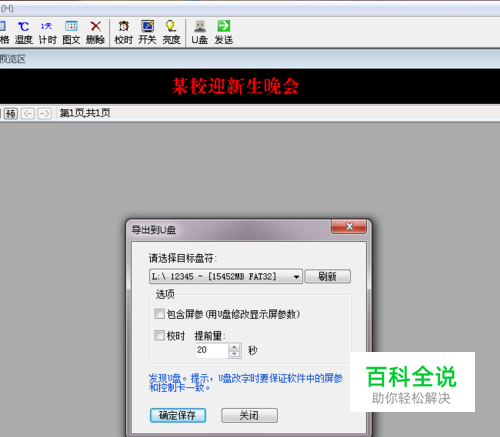
Task: Click the preview (预) button
Action: [x=11, y=114]
